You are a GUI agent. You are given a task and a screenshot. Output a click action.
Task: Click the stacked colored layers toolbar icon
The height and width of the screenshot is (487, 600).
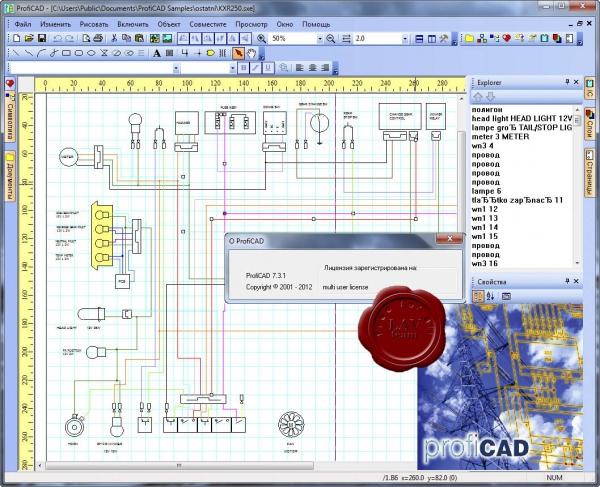coord(557,38)
